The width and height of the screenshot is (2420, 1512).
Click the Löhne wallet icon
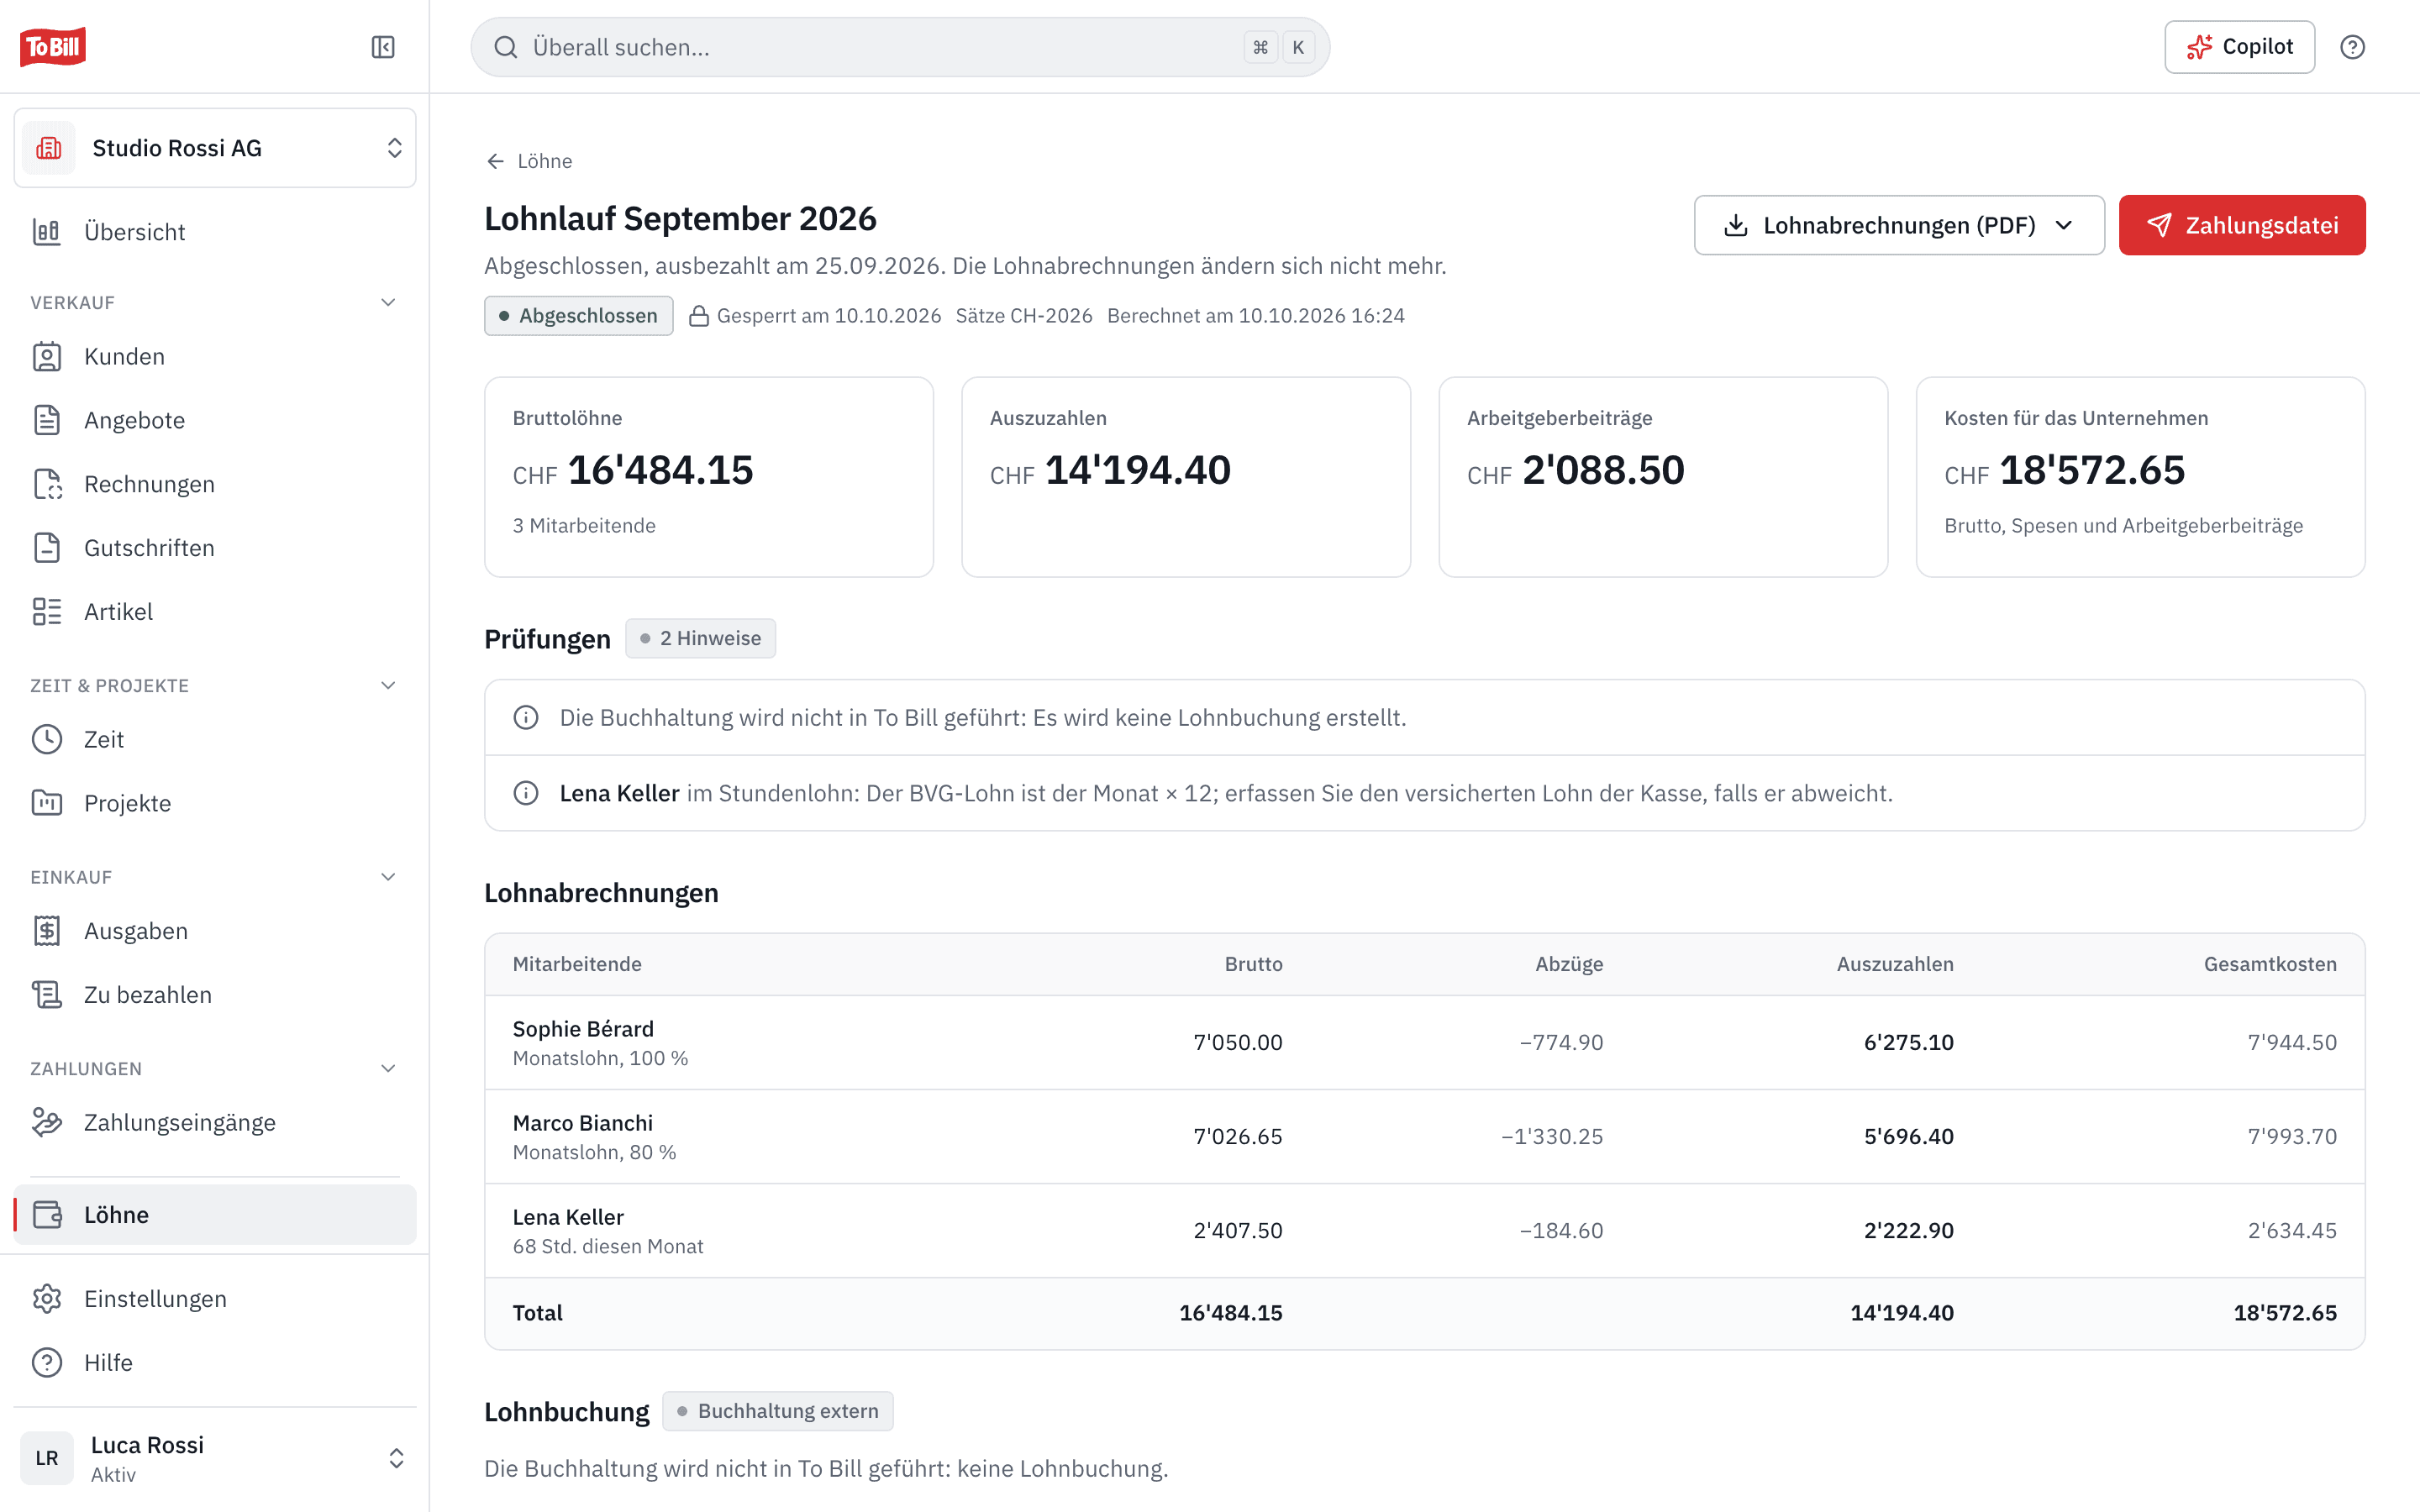click(x=47, y=1215)
